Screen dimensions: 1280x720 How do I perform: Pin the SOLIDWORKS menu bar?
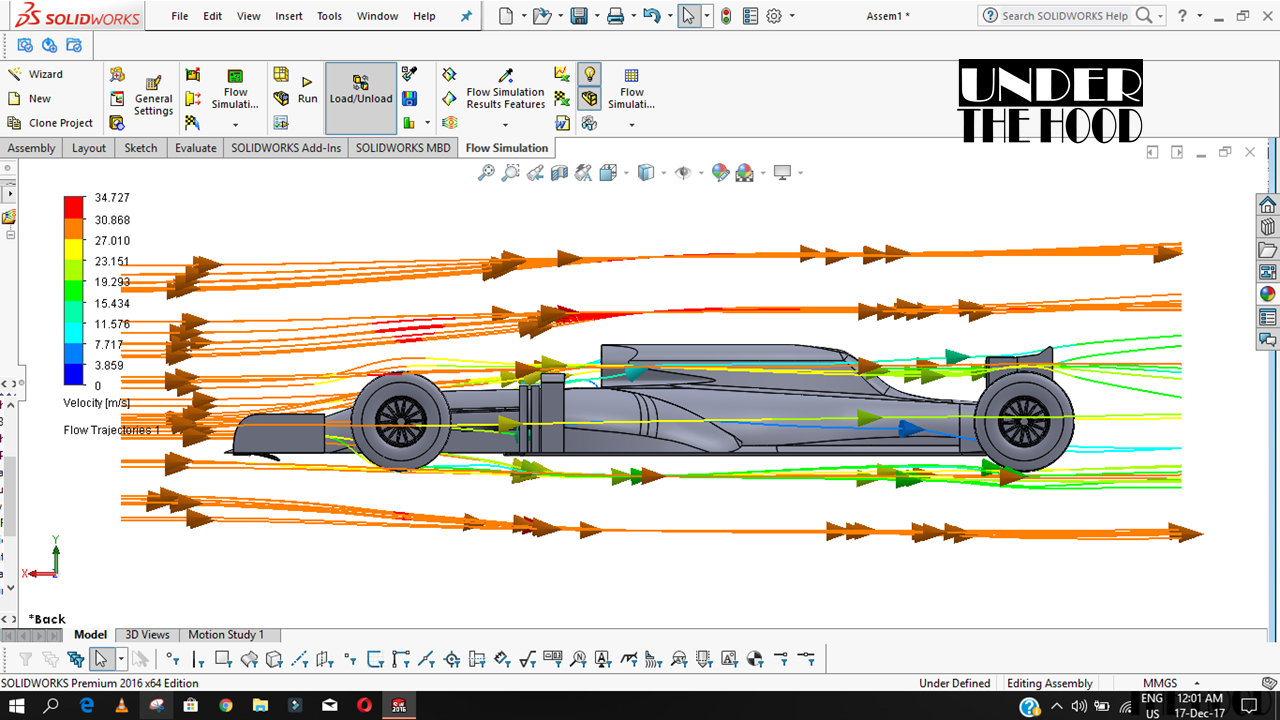click(x=466, y=16)
